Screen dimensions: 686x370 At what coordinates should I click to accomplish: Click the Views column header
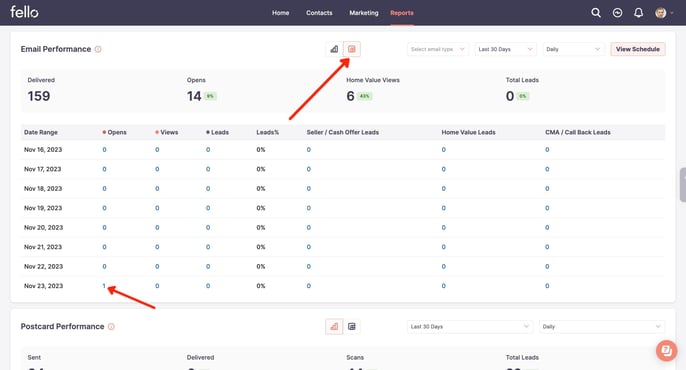(167, 132)
